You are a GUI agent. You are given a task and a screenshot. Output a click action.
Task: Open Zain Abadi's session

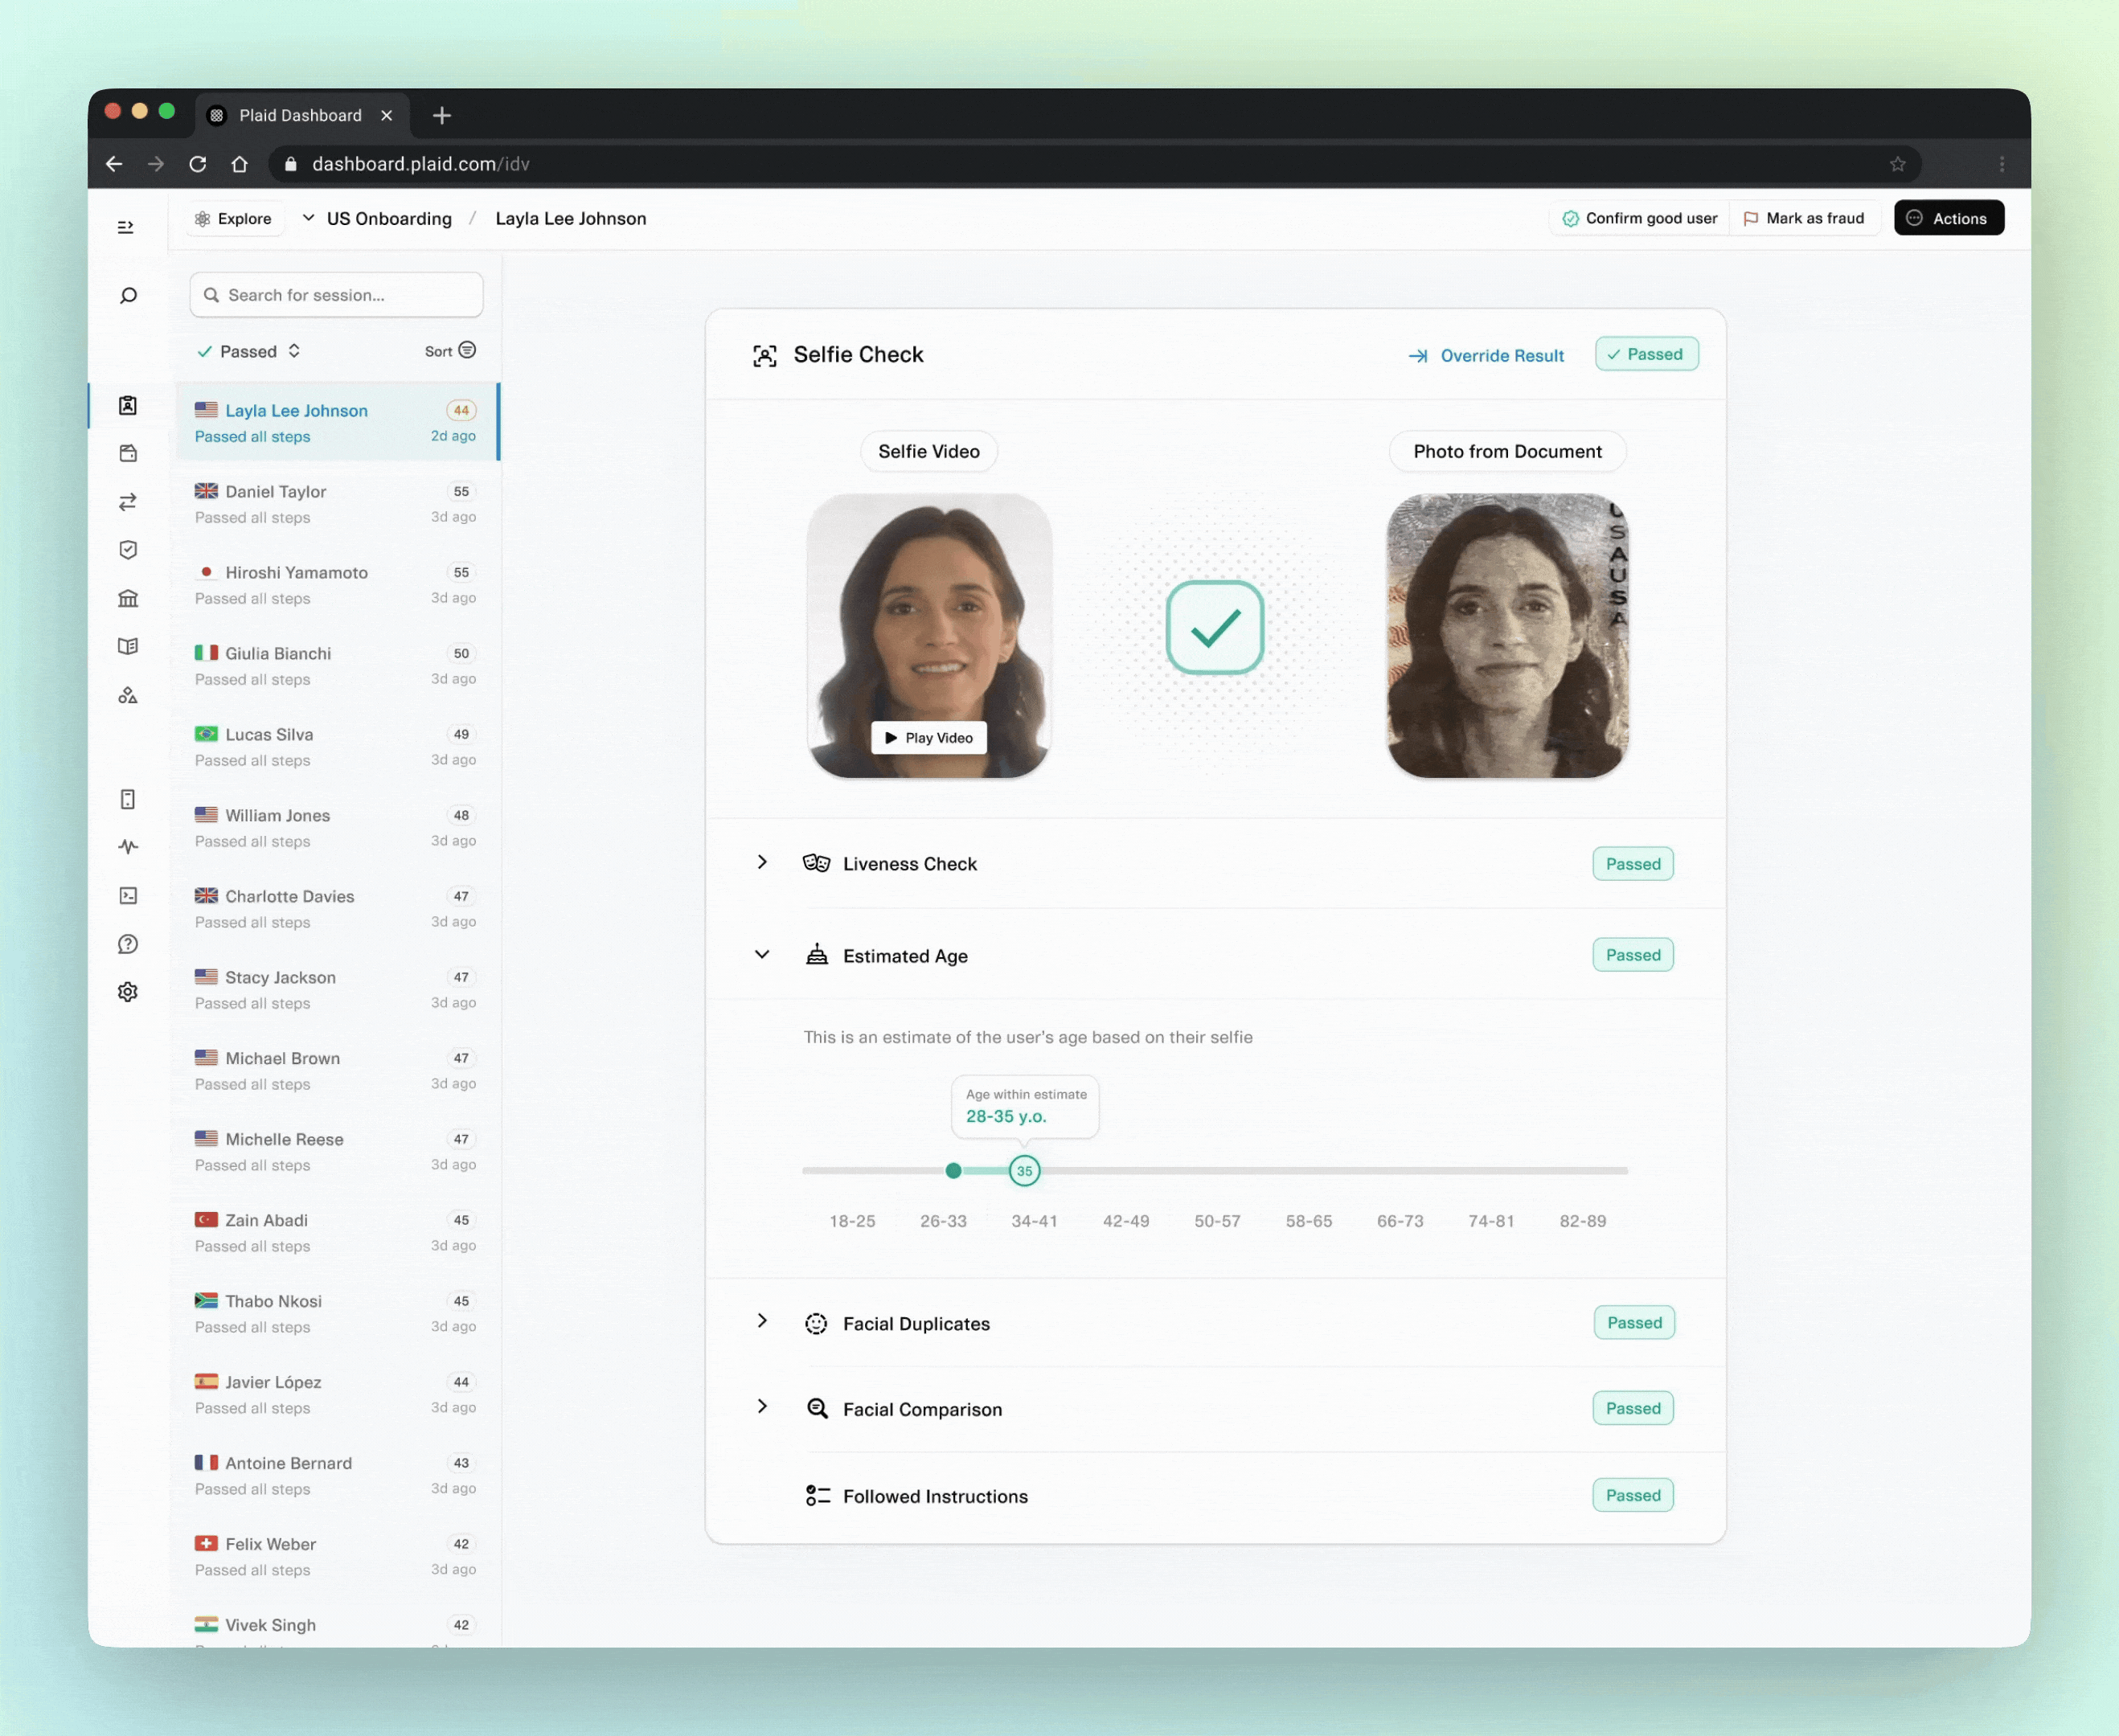pyautogui.click(x=336, y=1233)
